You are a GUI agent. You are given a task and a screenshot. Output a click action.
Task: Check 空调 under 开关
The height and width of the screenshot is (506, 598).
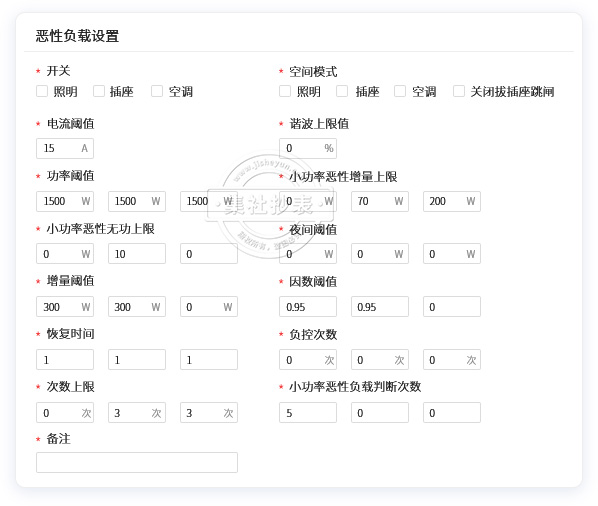157,91
